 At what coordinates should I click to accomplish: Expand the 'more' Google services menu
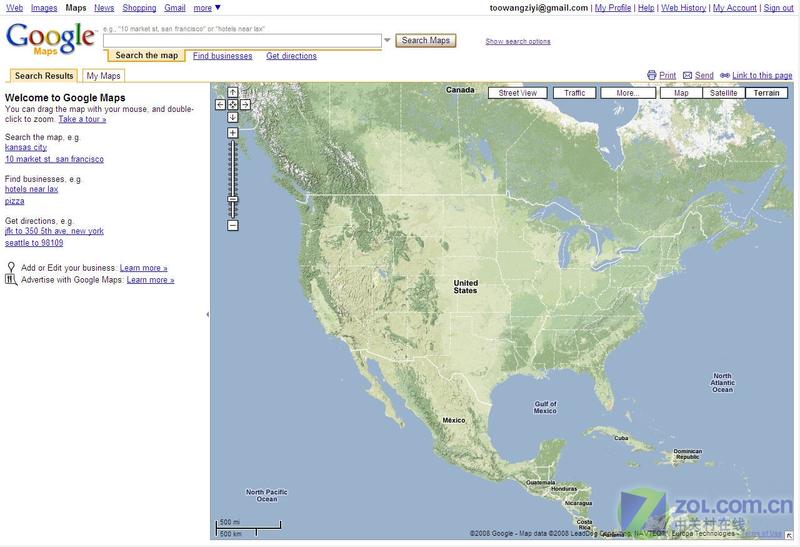click(207, 8)
